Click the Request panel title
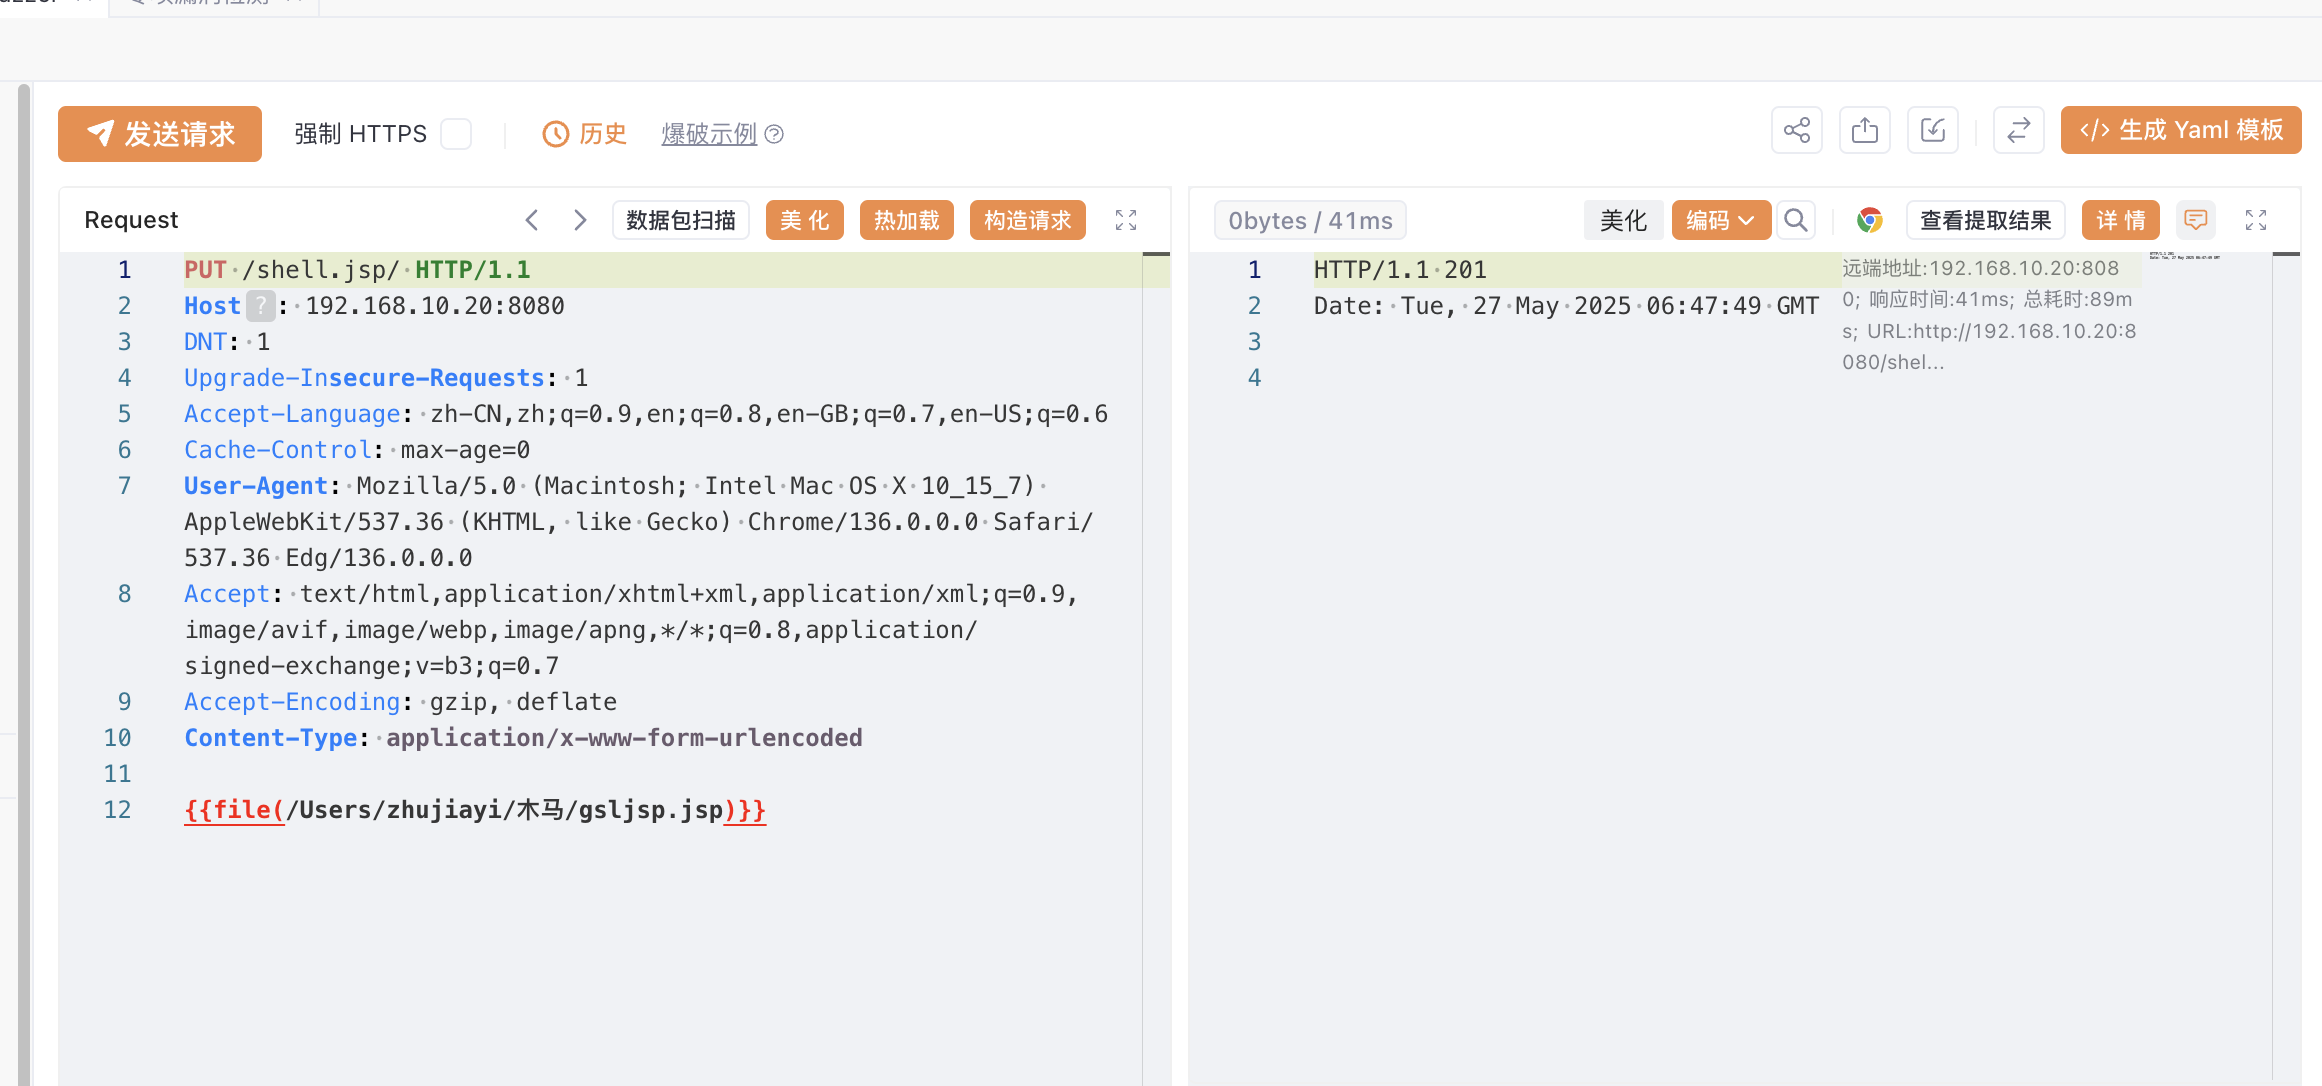The width and height of the screenshot is (2322, 1086). click(x=131, y=220)
